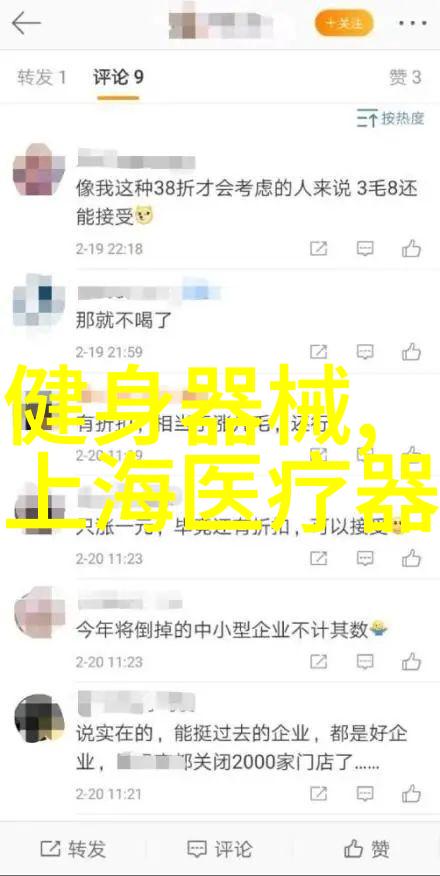Open the three-dot more options menu

tap(414, 24)
